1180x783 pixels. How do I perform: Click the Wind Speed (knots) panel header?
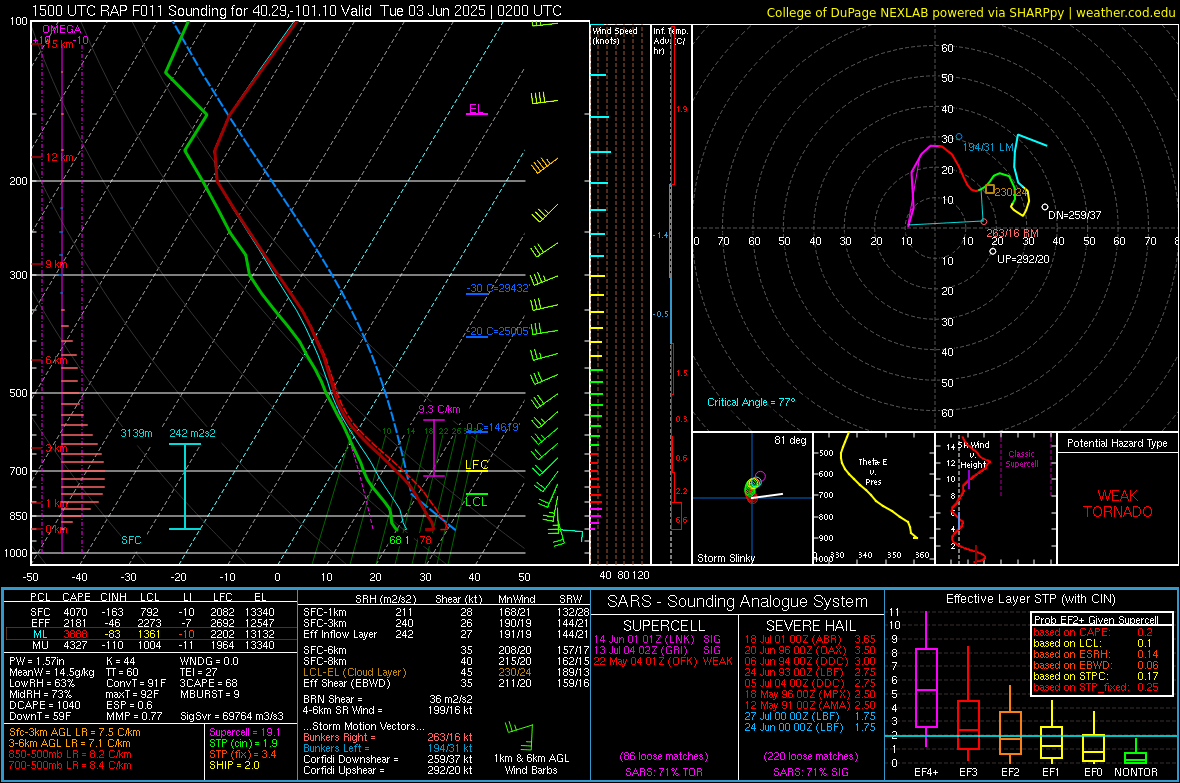tap(615, 35)
